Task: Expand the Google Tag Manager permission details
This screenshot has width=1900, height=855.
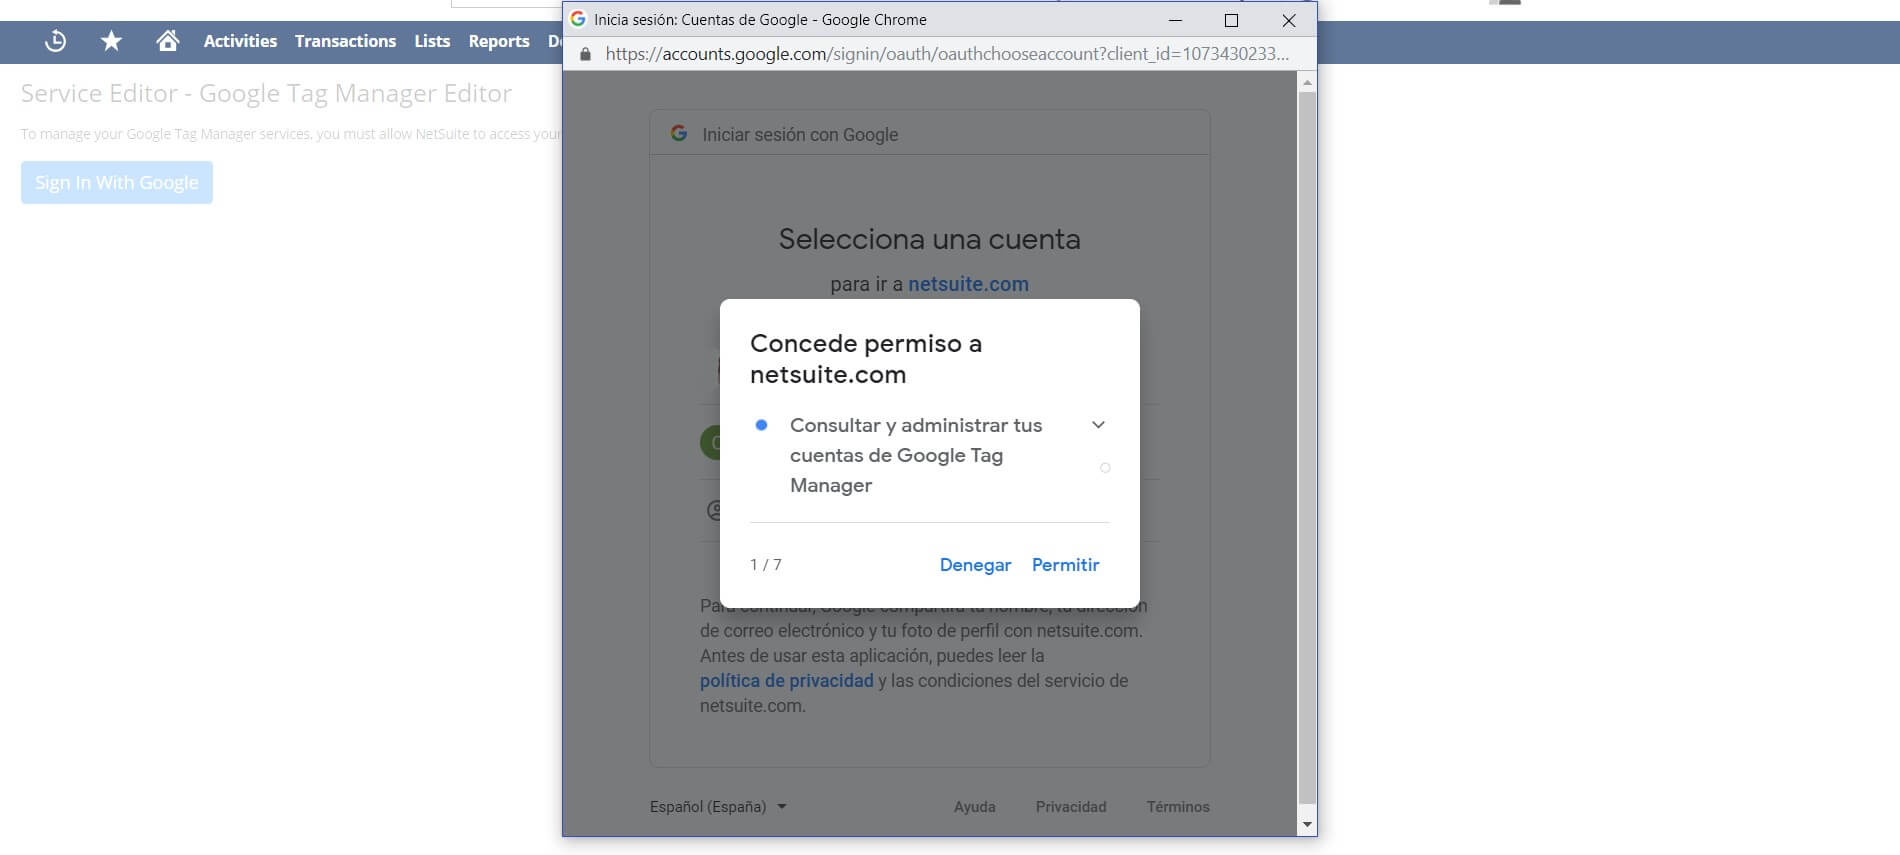Action: tap(1098, 425)
